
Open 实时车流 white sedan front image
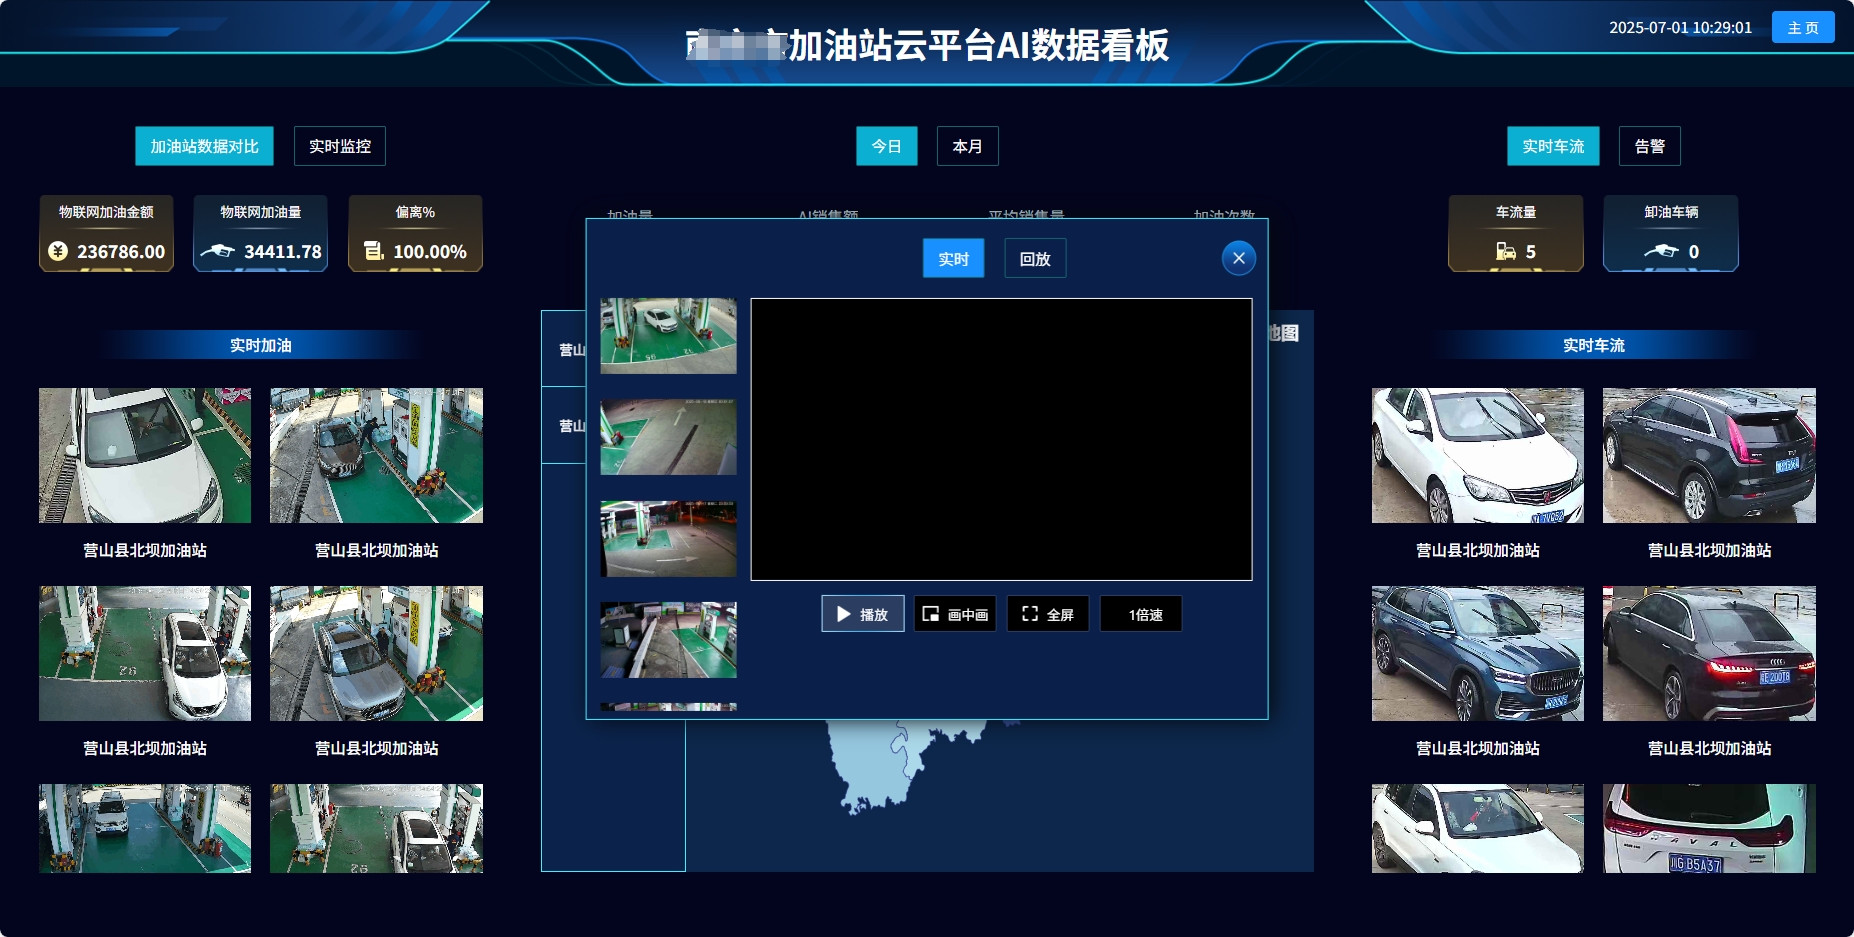1478,455
